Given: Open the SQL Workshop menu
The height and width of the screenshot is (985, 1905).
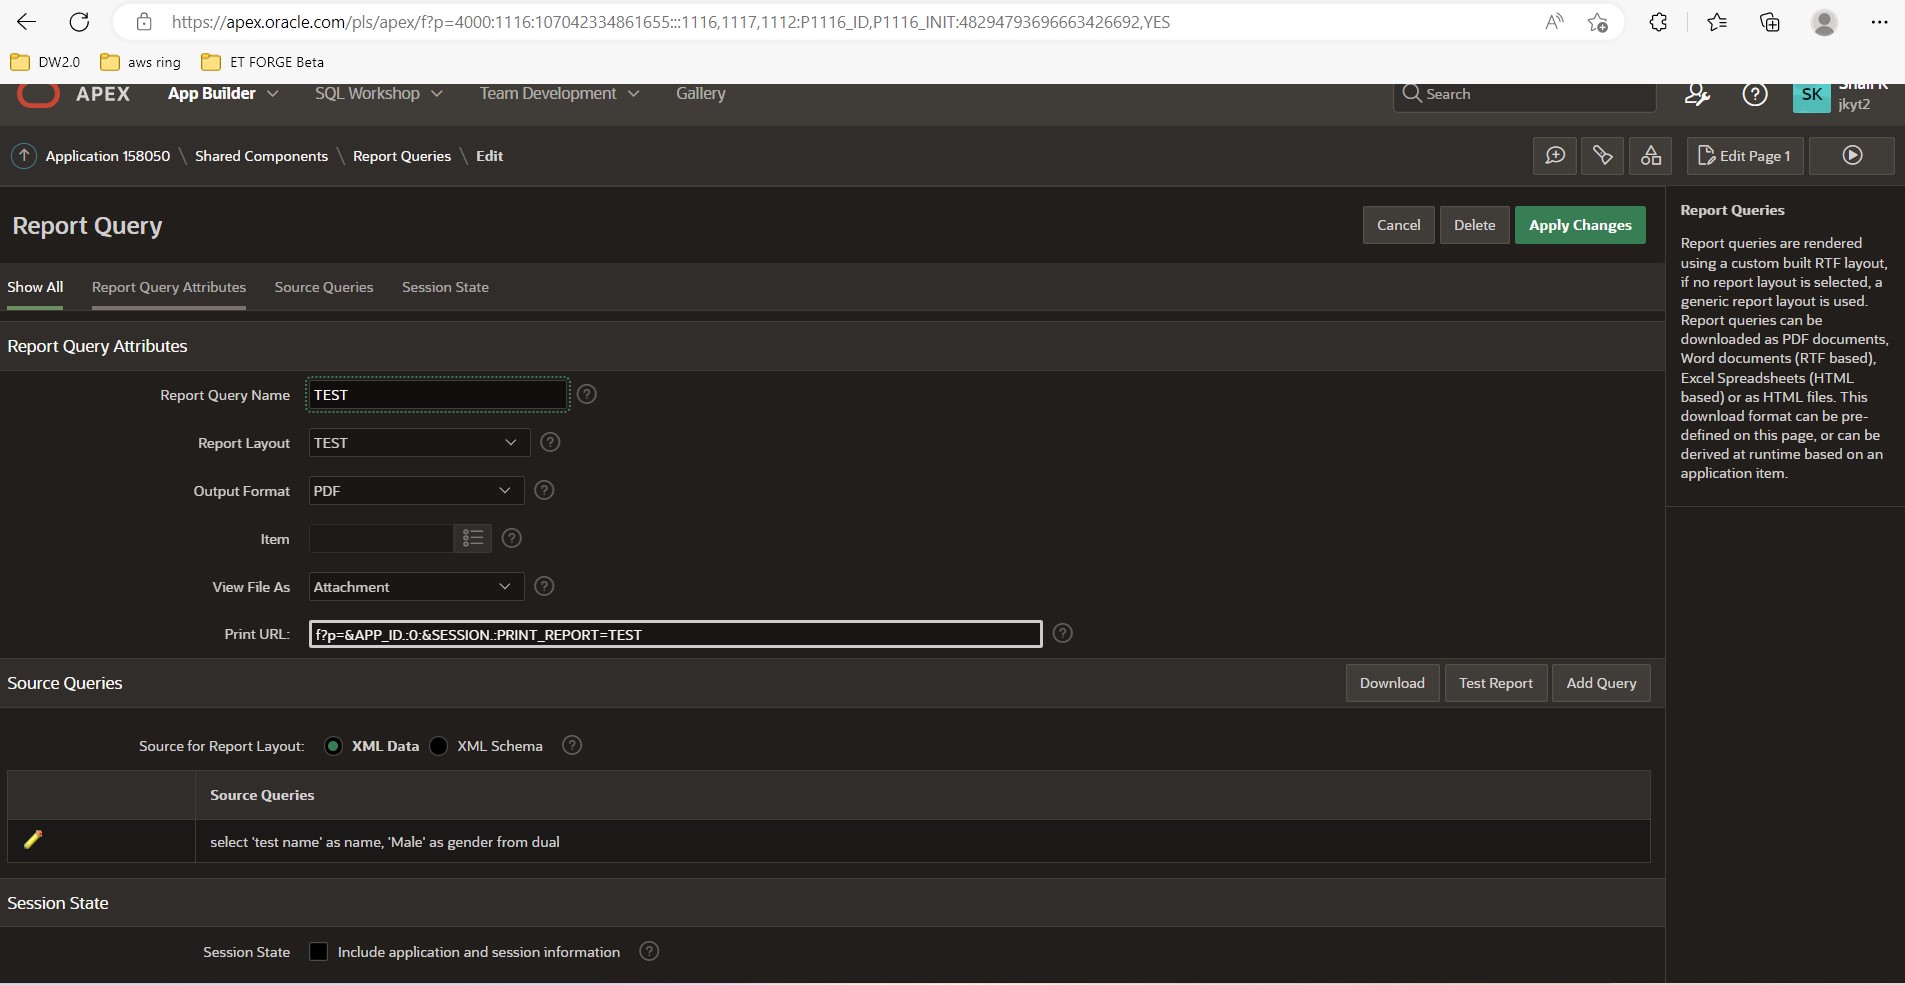Looking at the screenshot, I should (x=378, y=94).
